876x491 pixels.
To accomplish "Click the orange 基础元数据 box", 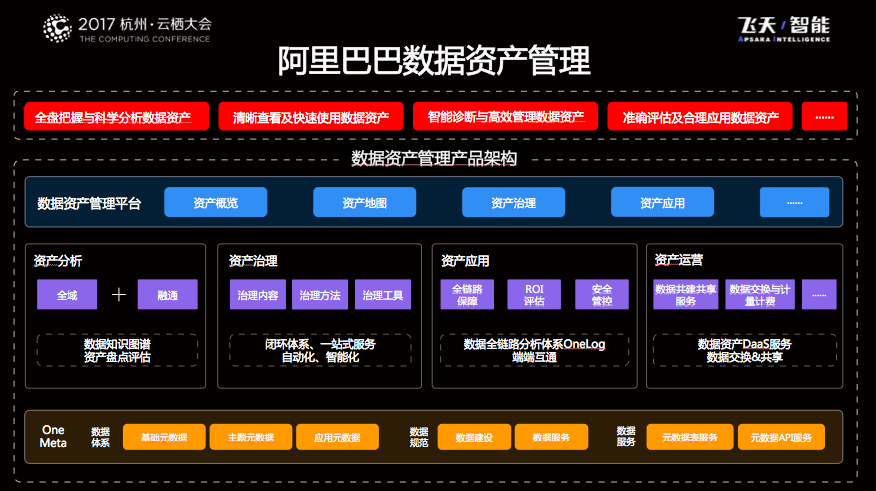I will pos(164,437).
